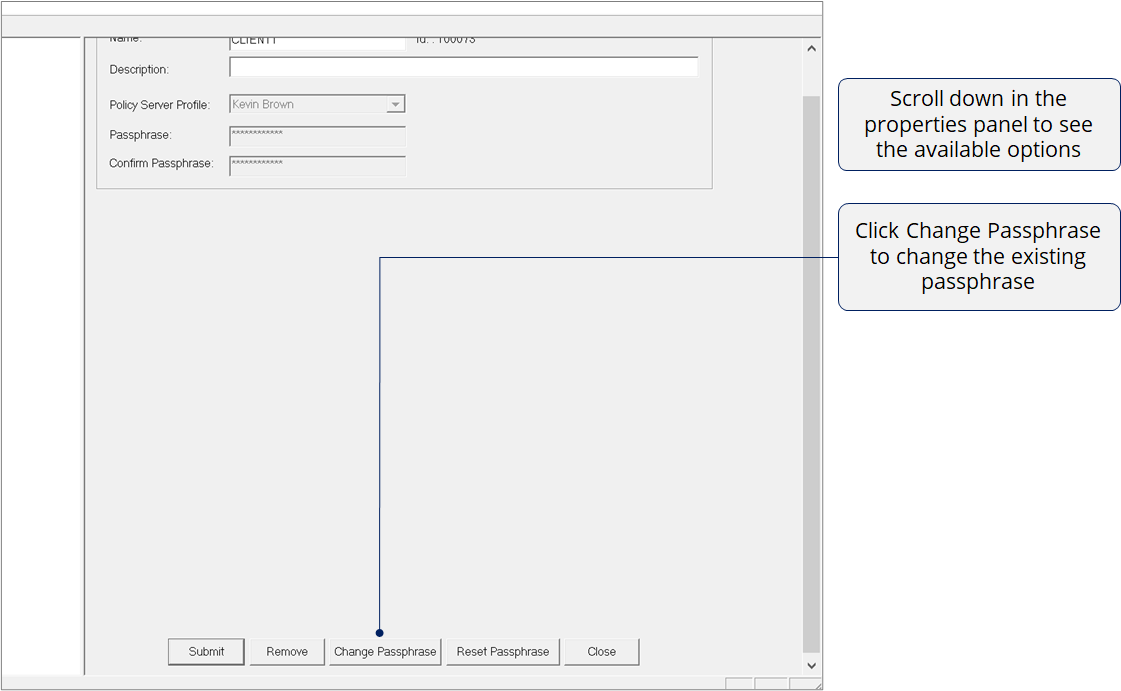Click the scrollbar up arrow

coord(811,49)
